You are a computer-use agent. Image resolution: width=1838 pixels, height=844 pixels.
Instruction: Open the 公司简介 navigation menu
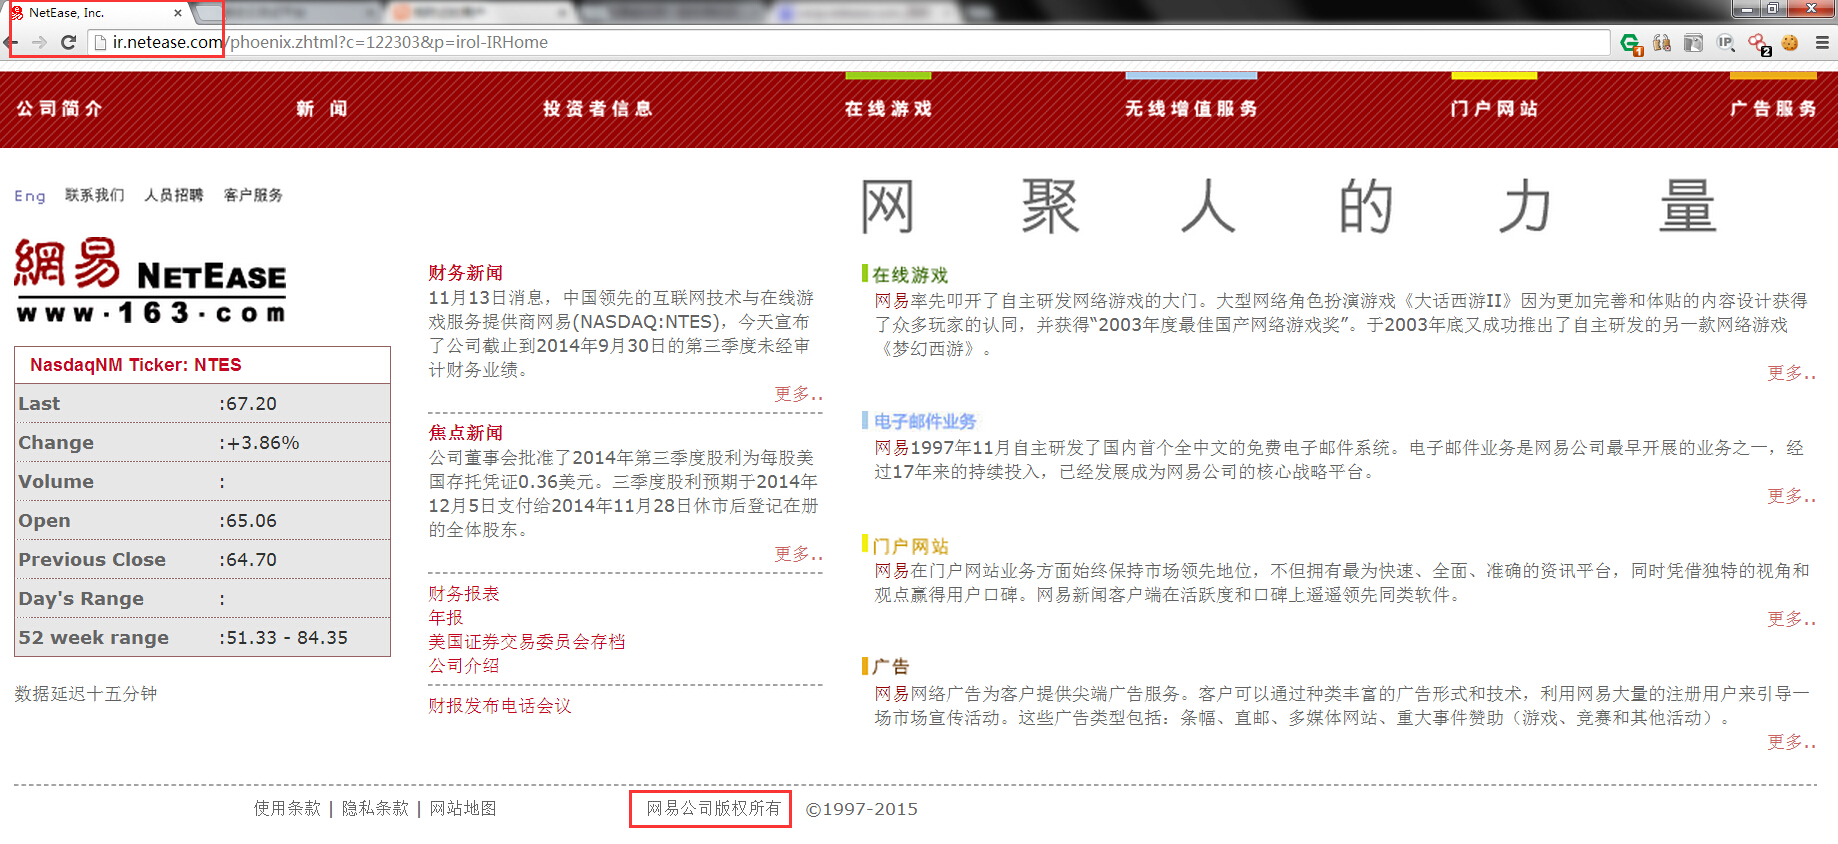pos(59,108)
